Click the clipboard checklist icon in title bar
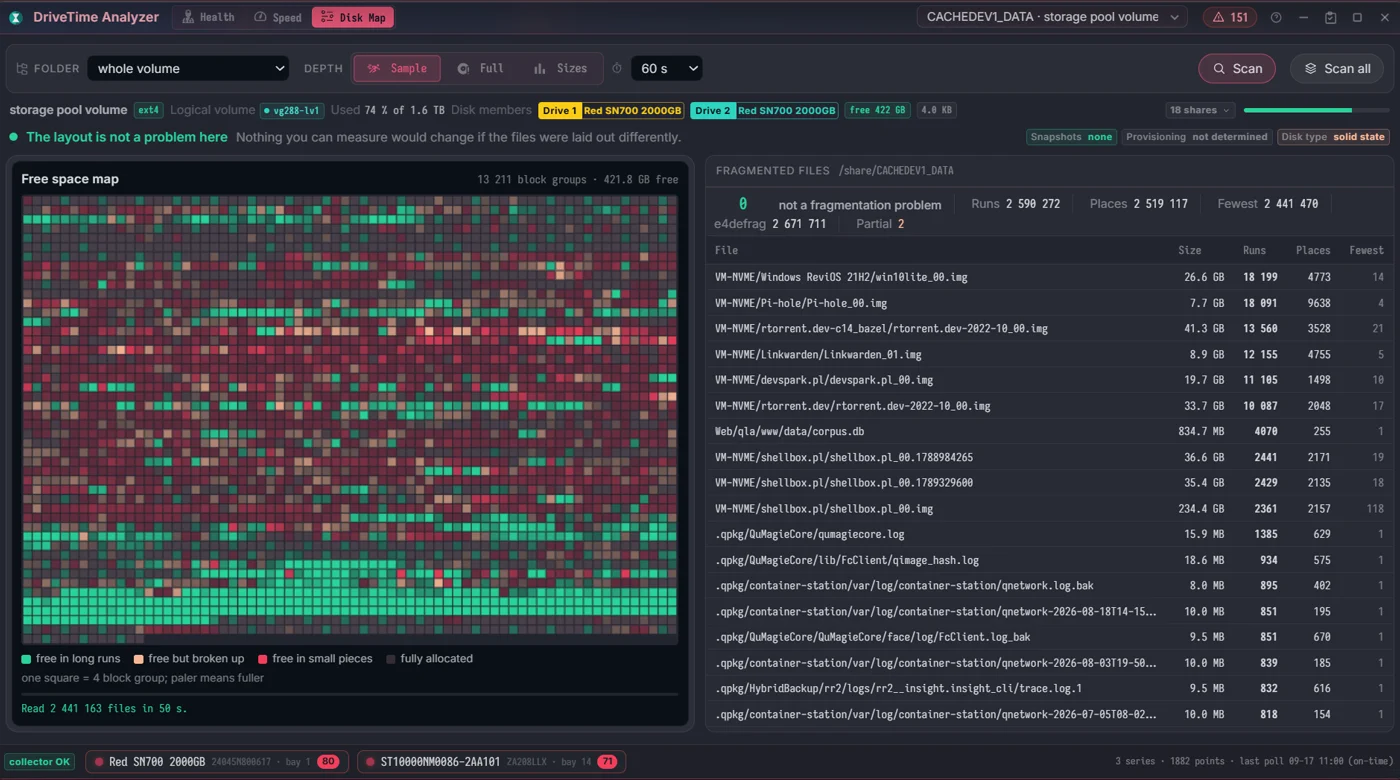This screenshot has width=1400, height=780. [x=1330, y=17]
